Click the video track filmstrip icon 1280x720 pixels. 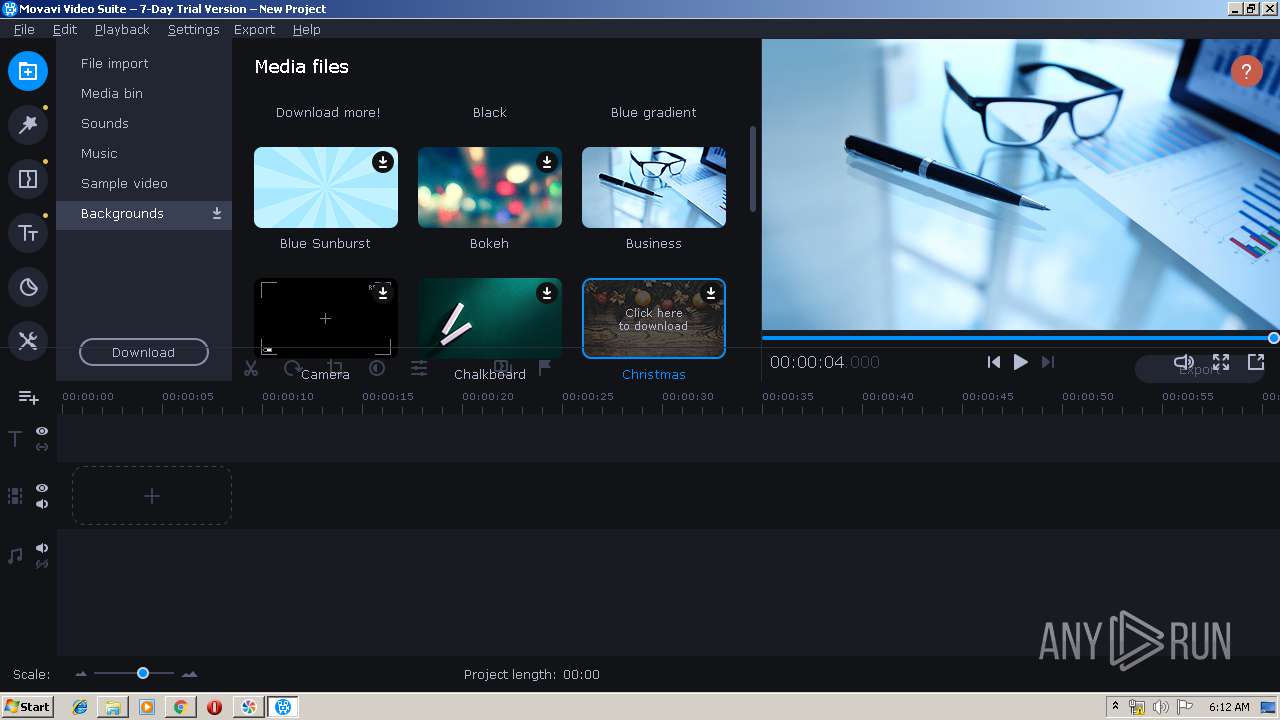[15, 496]
